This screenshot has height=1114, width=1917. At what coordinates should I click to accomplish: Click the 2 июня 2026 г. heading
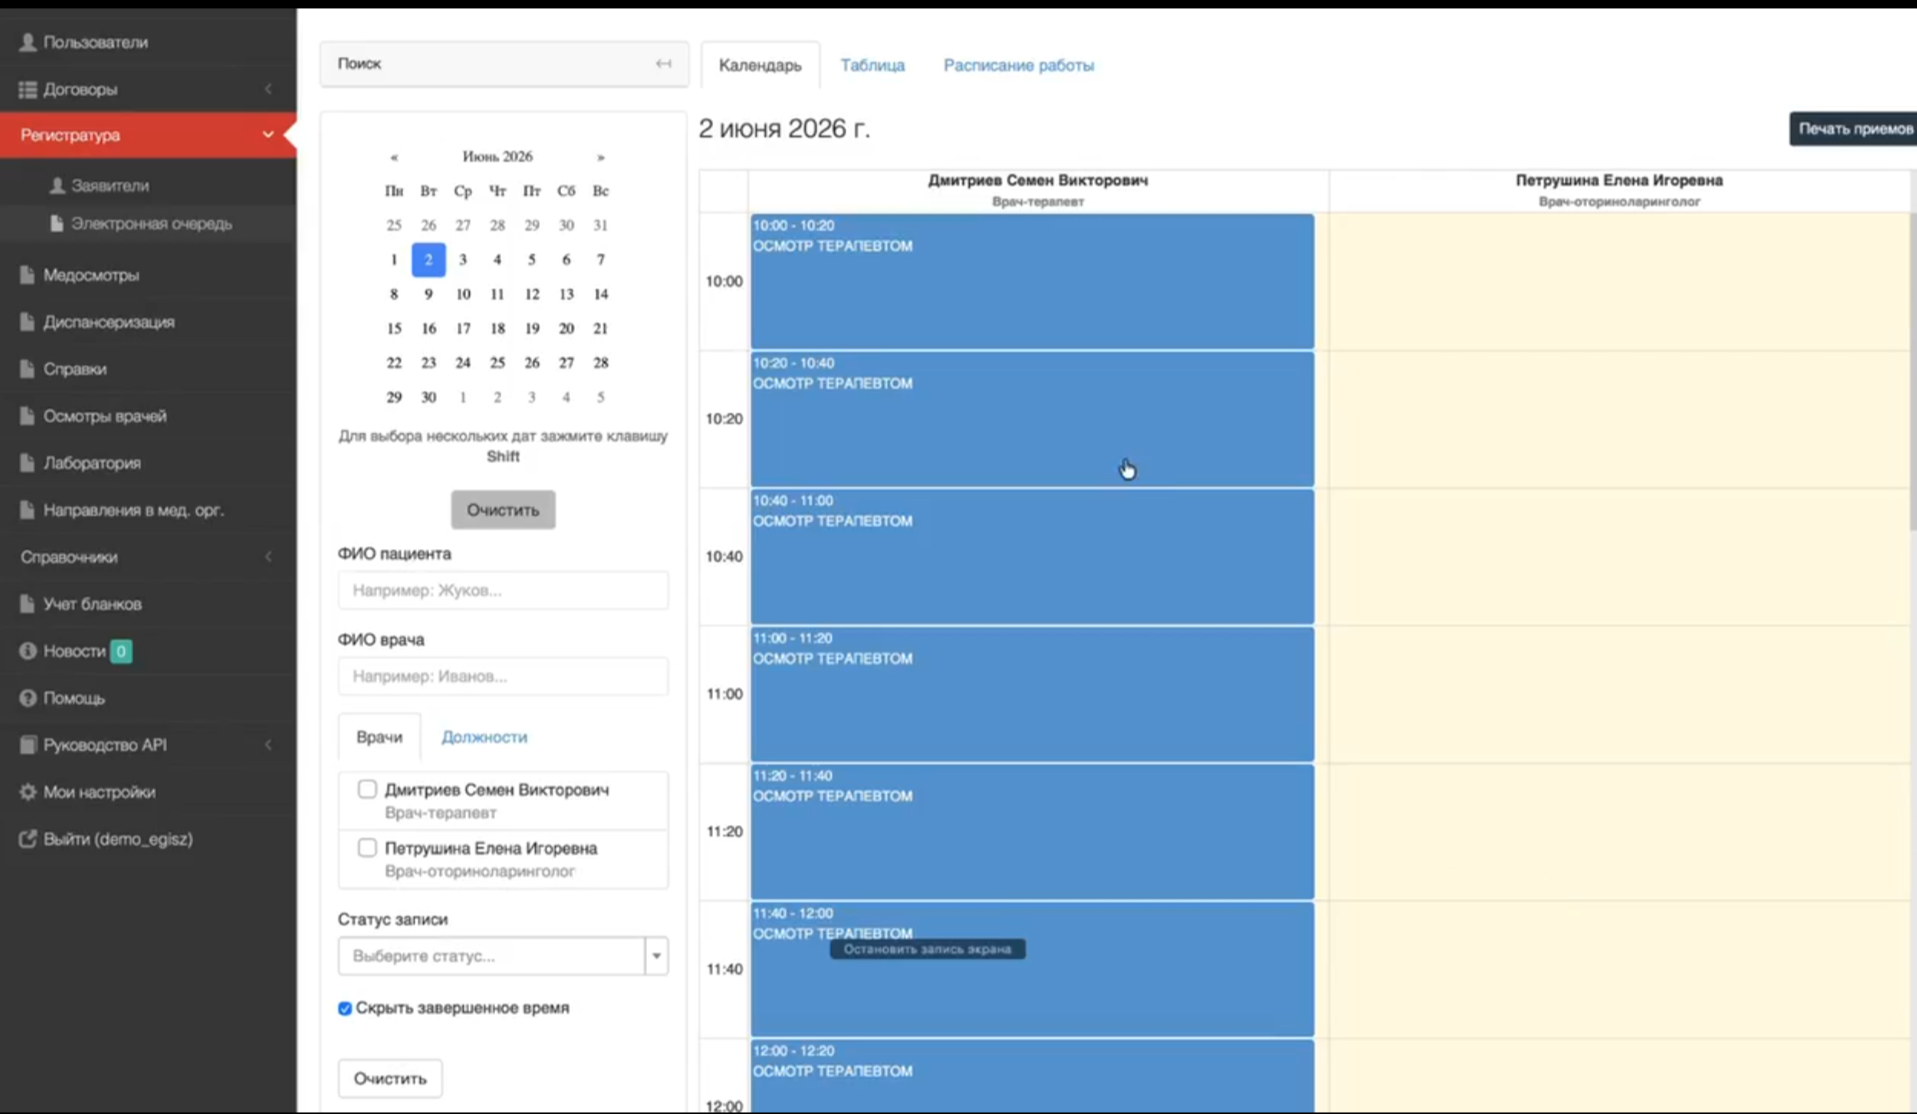pyautogui.click(x=784, y=129)
